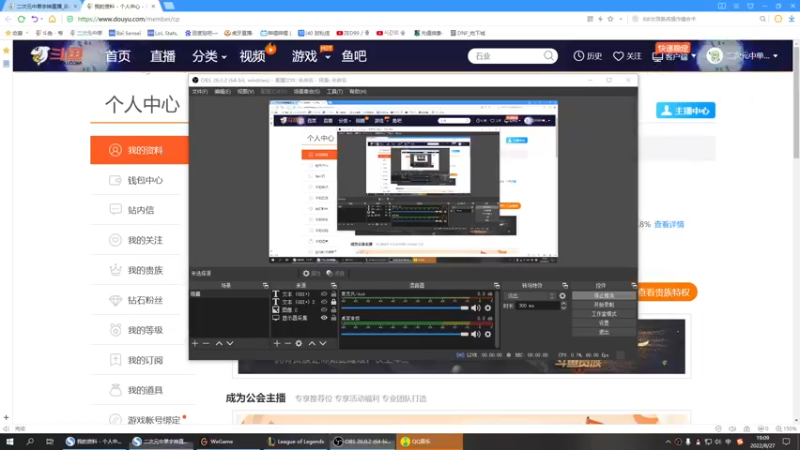The image size is (800, 450).
Task: Mute the desktop audio speaker icon
Action: (476, 334)
